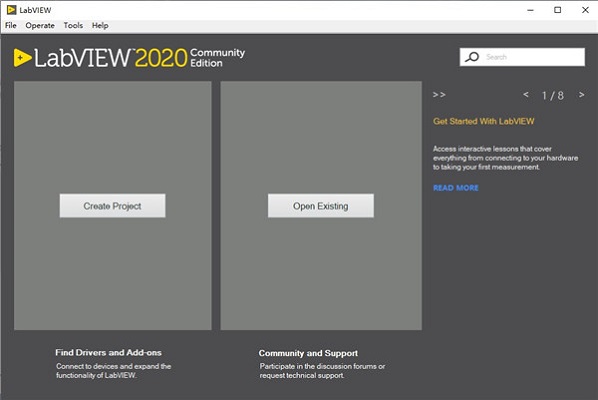Click the magnifying glass search icon
This screenshot has width=598, height=400.
472,57
